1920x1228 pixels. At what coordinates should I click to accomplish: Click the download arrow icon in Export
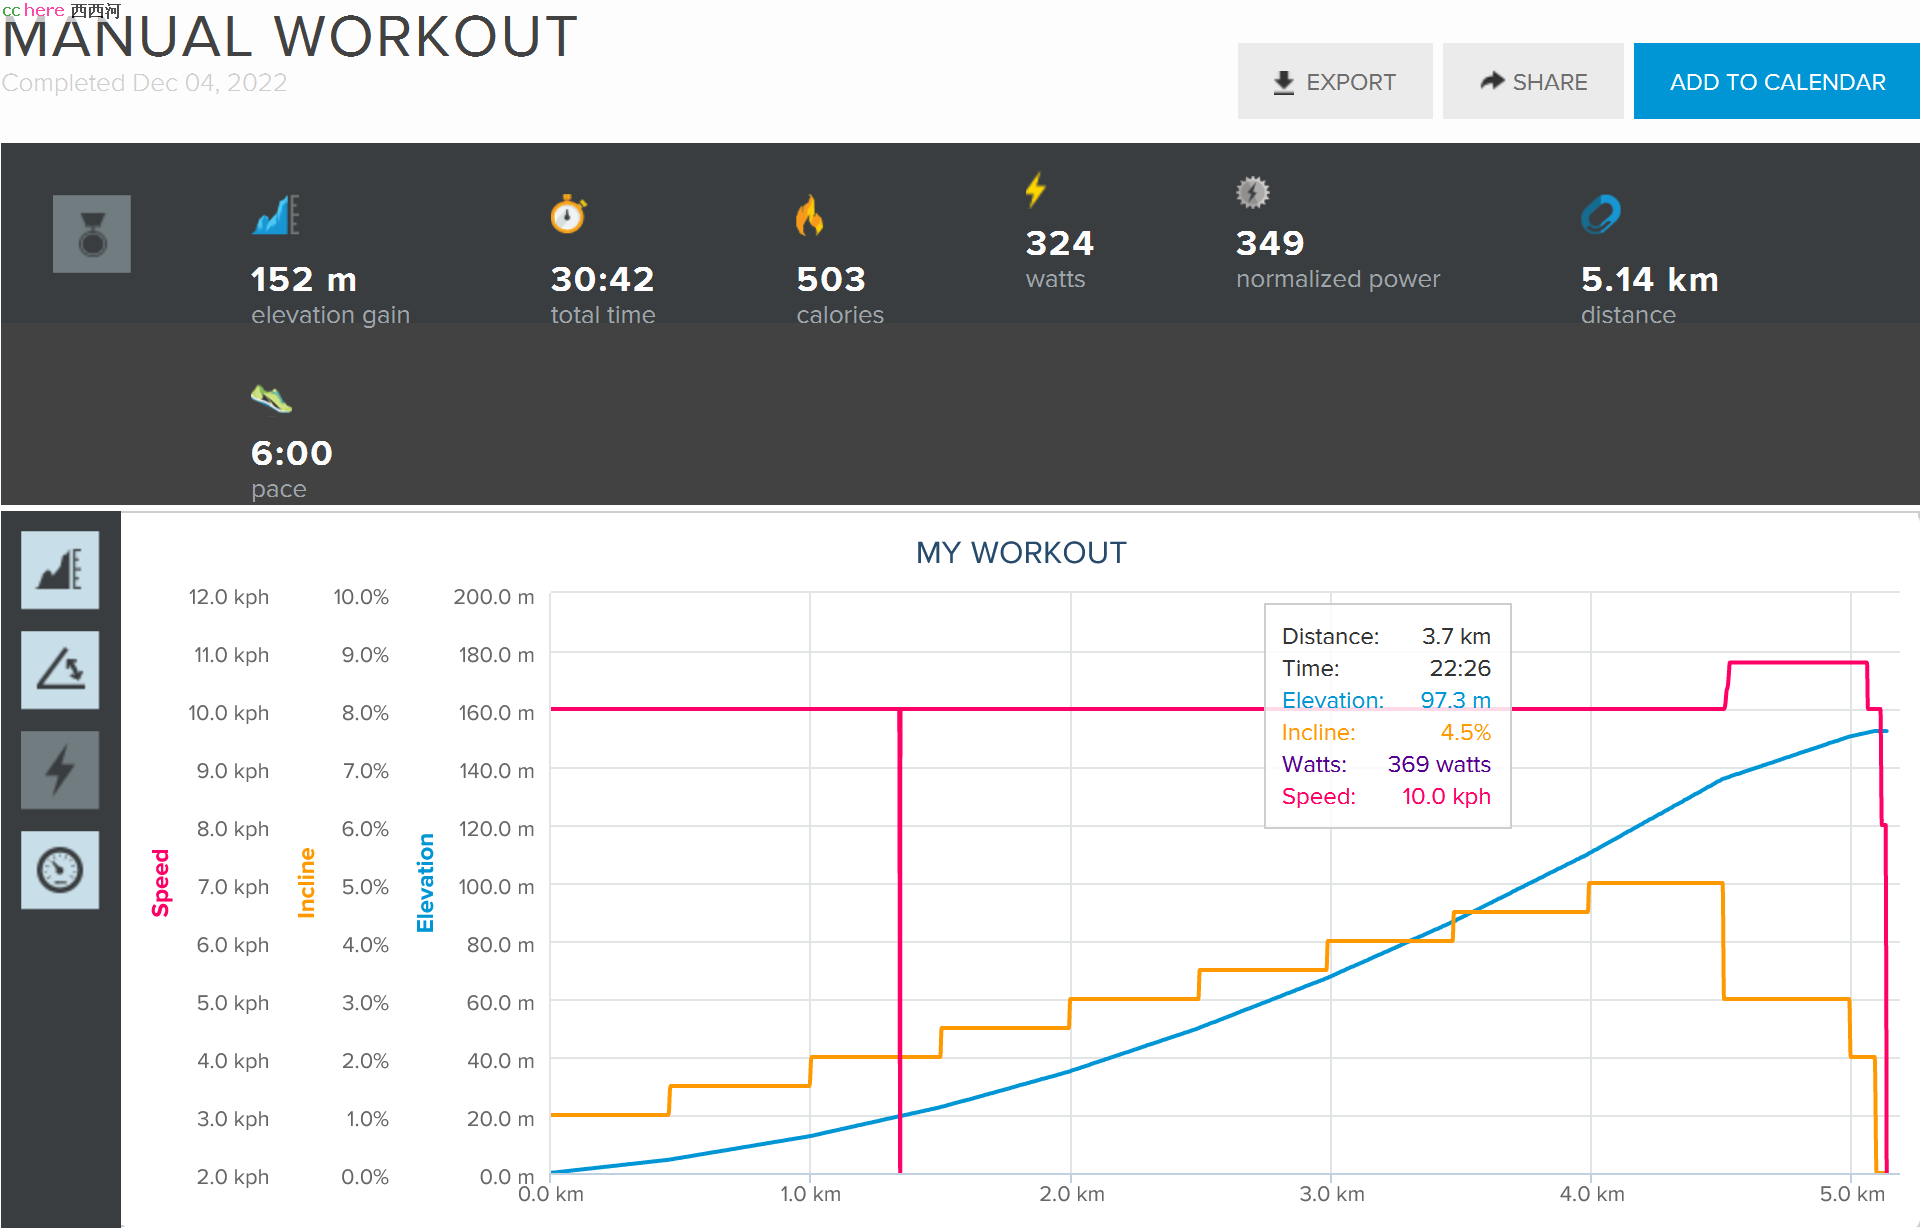tap(1284, 82)
